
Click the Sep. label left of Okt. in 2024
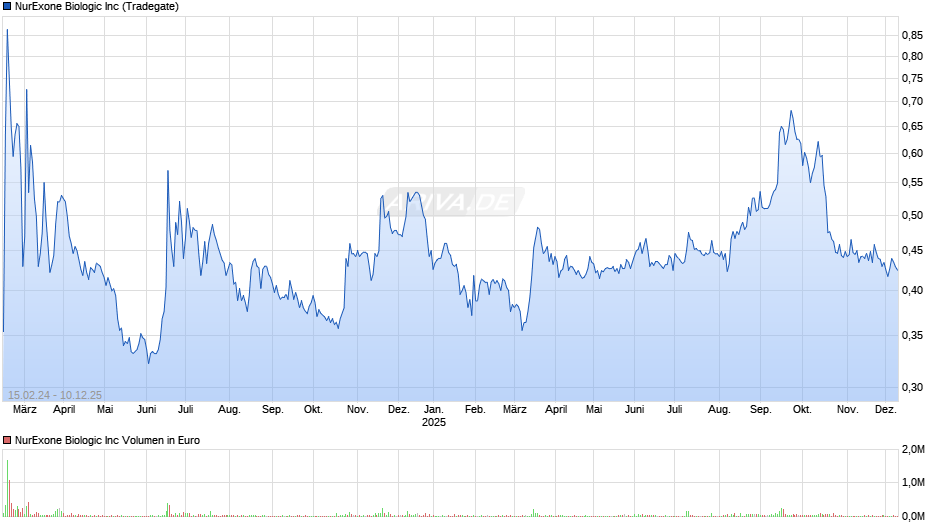[x=272, y=410]
